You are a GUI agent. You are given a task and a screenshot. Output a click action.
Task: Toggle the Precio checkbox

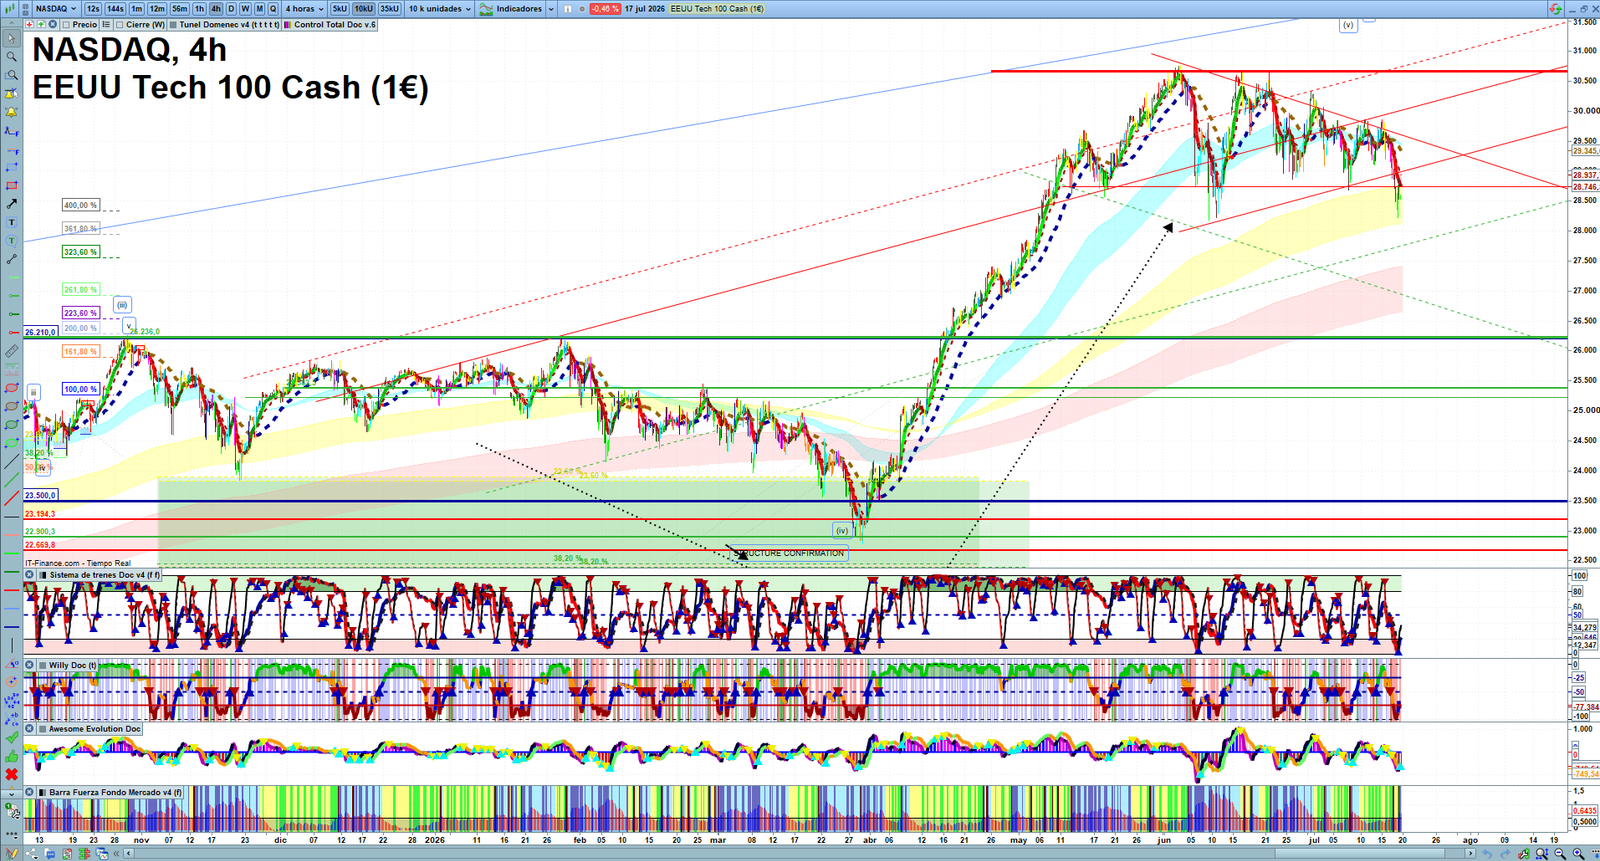point(66,24)
